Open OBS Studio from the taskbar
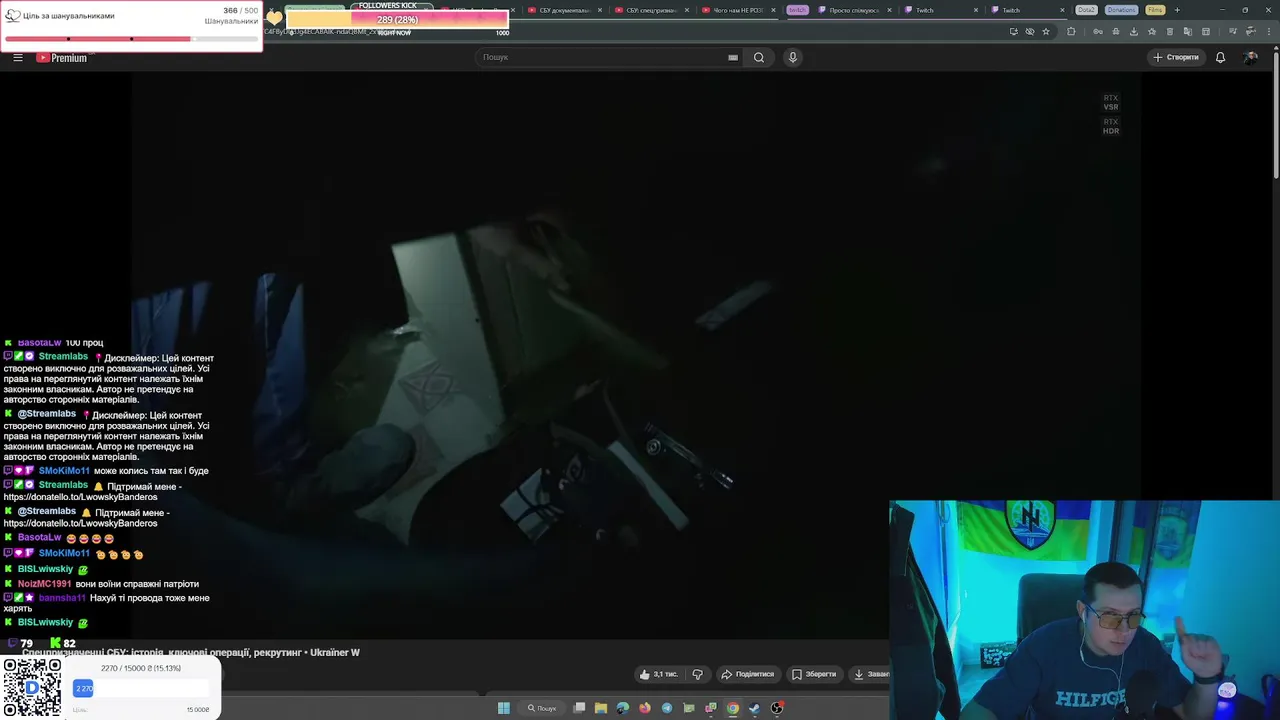 click(x=777, y=708)
